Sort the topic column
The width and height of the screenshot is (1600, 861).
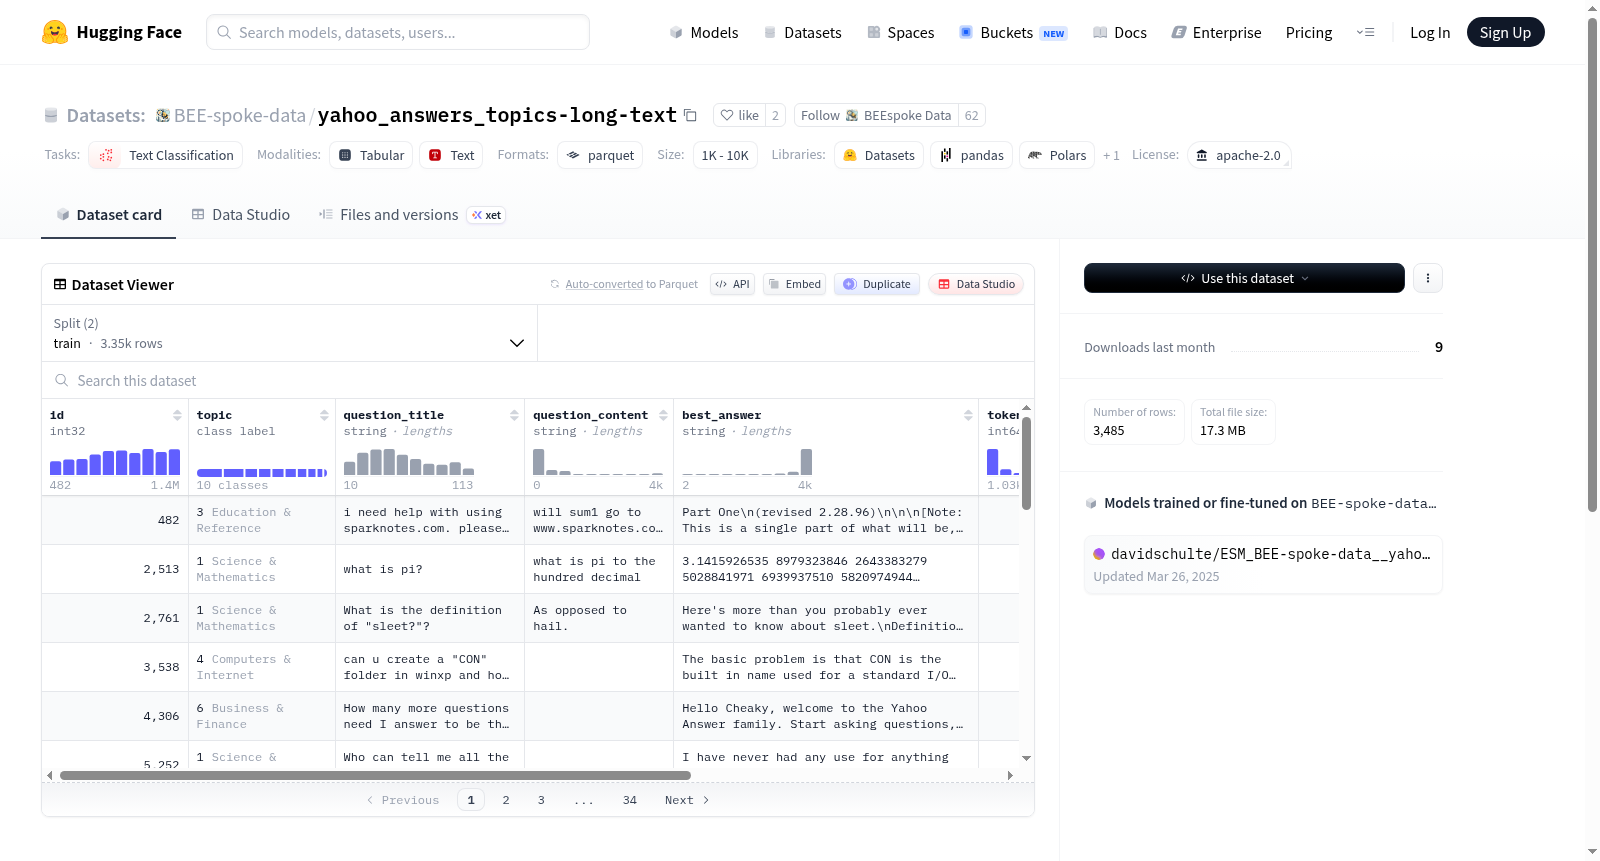point(324,415)
